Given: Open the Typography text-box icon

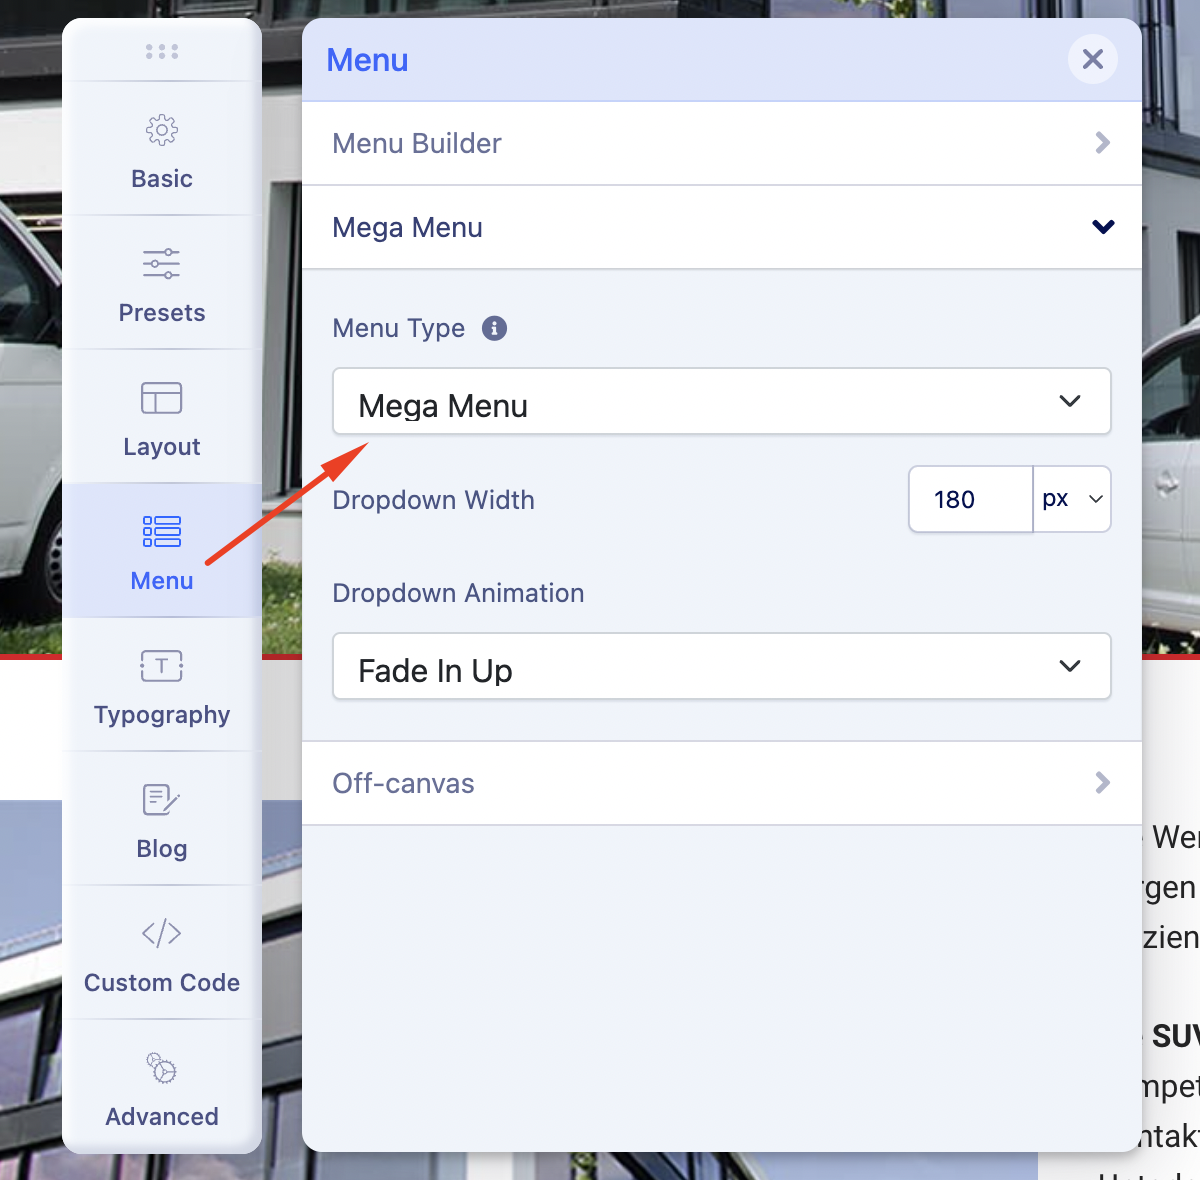Looking at the screenshot, I should tap(162, 666).
